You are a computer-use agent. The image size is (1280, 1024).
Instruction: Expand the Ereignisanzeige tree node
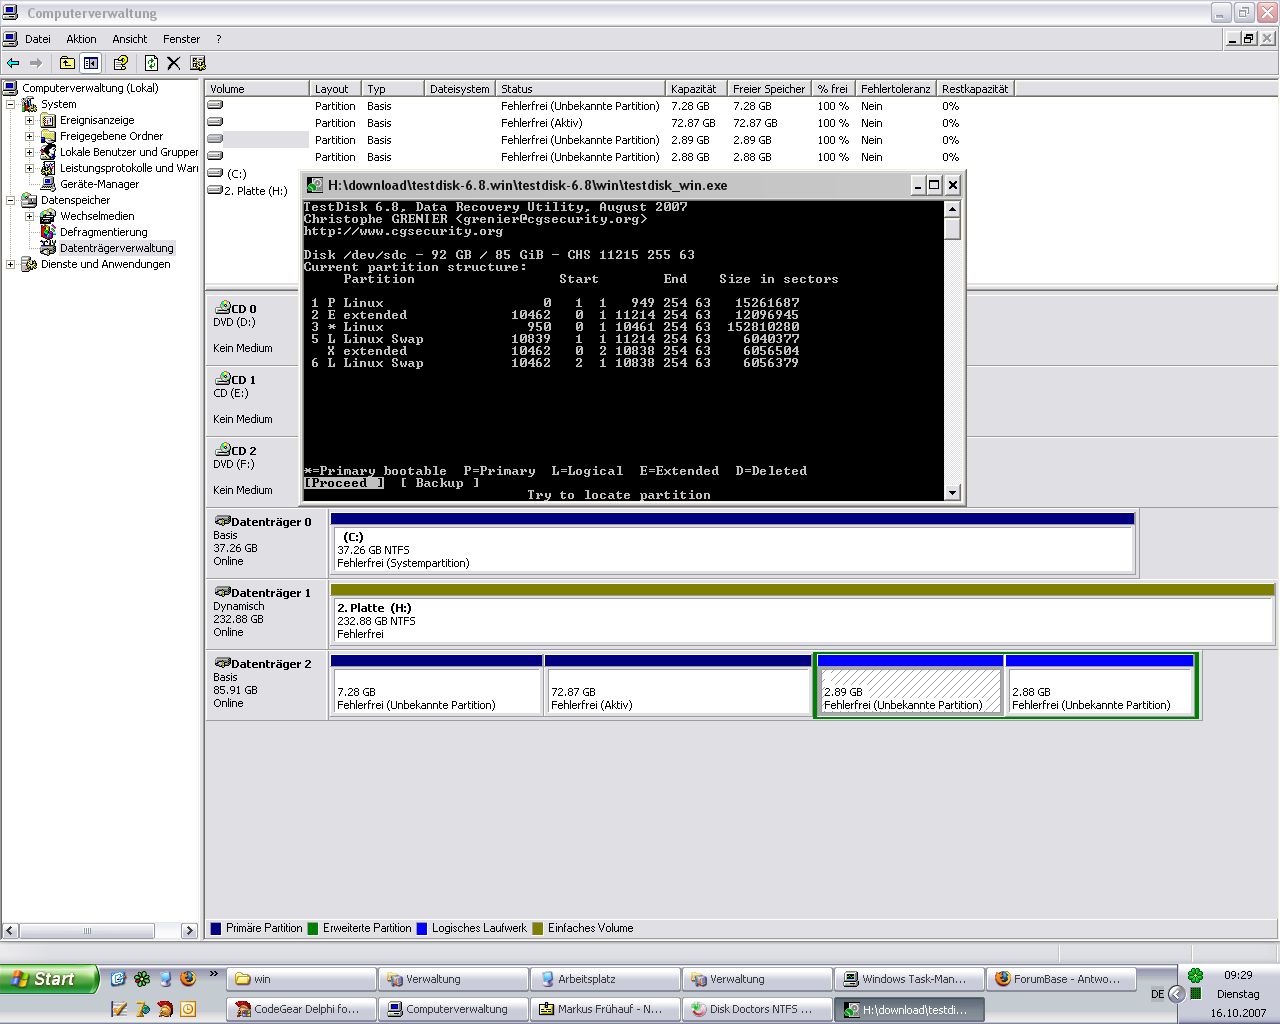pyautogui.click(x=30, y=120)
